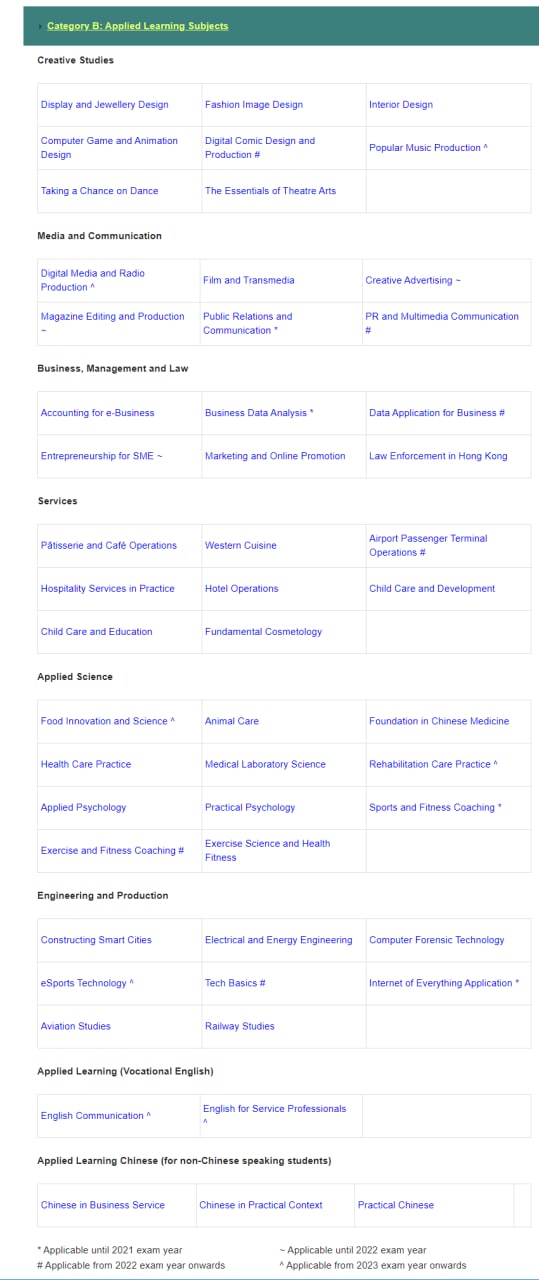Open Interior Design subject page
Viewport: 539px width, 1280px height.
click(x=401, y=104)
